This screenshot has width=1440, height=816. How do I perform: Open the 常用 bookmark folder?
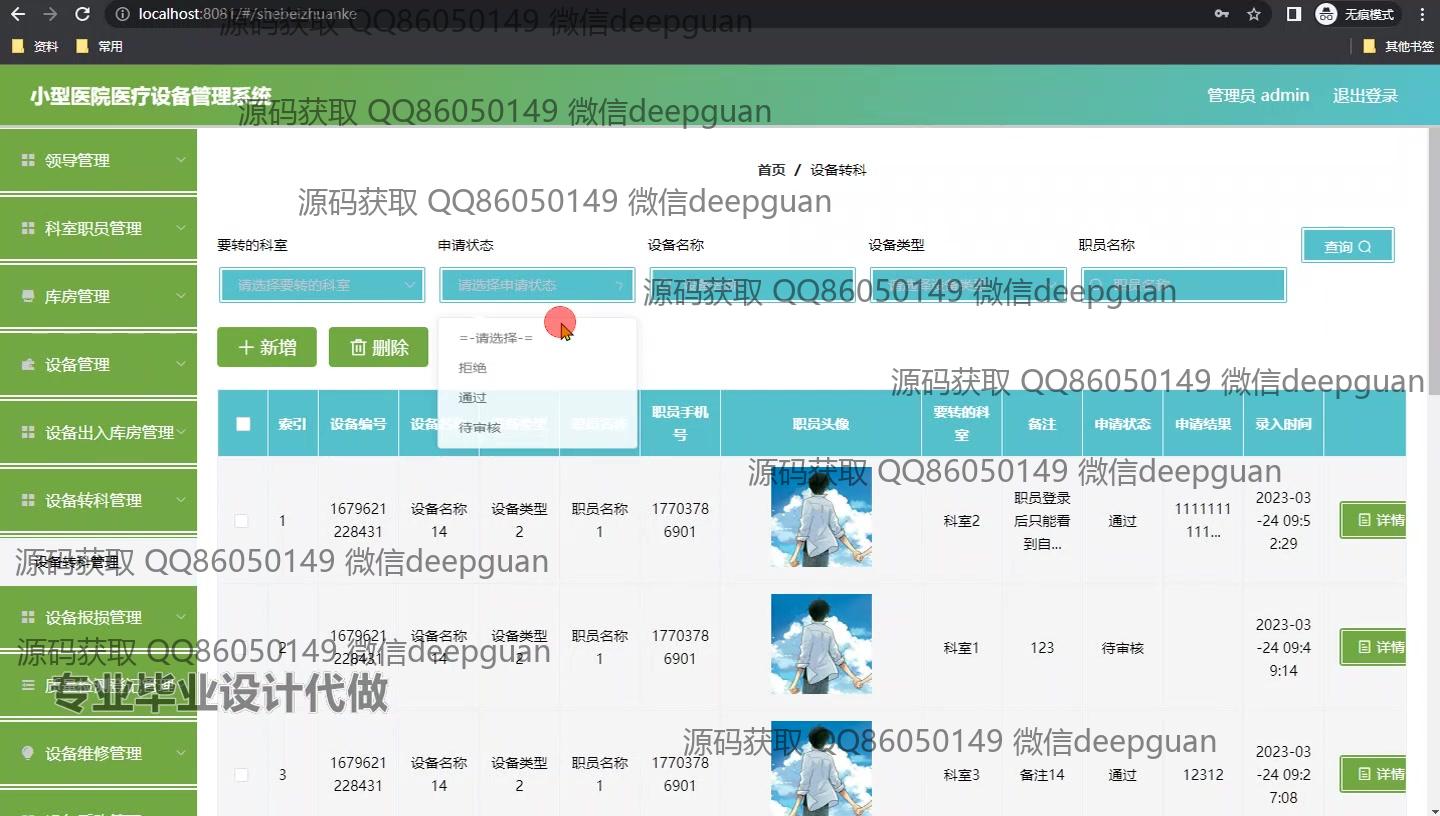point(99,46)
